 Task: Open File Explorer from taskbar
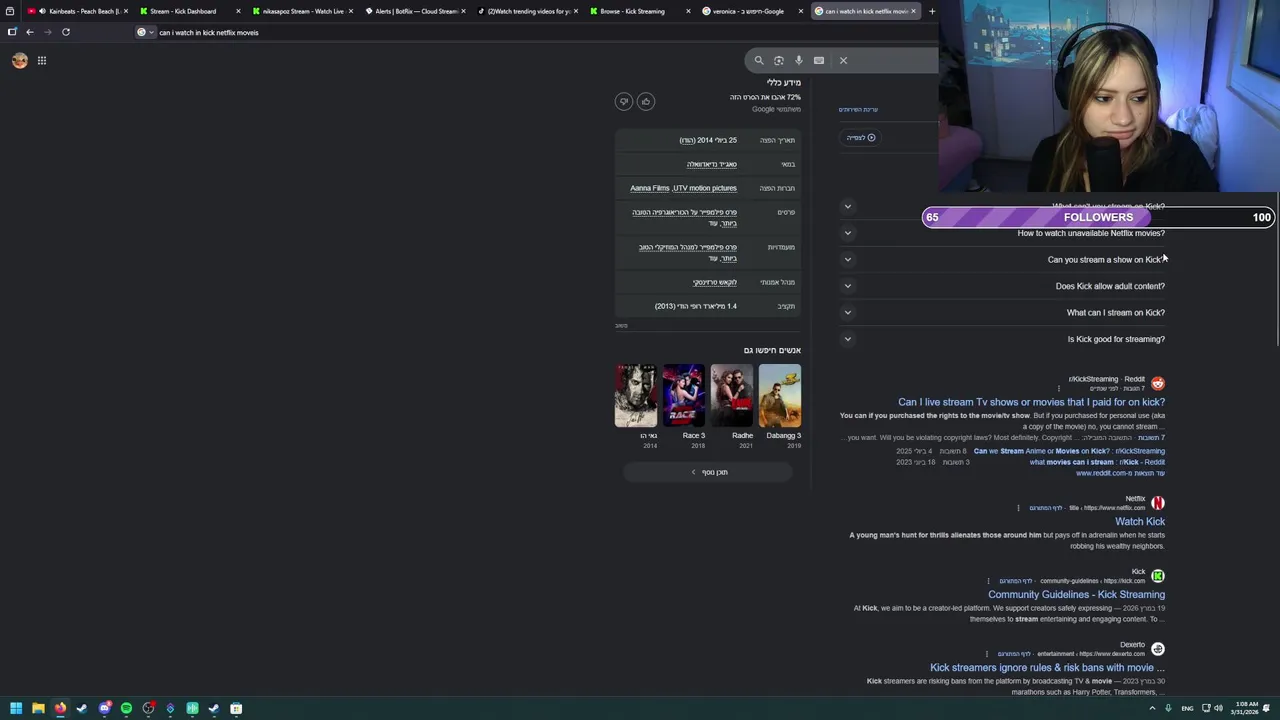point(38,708)
